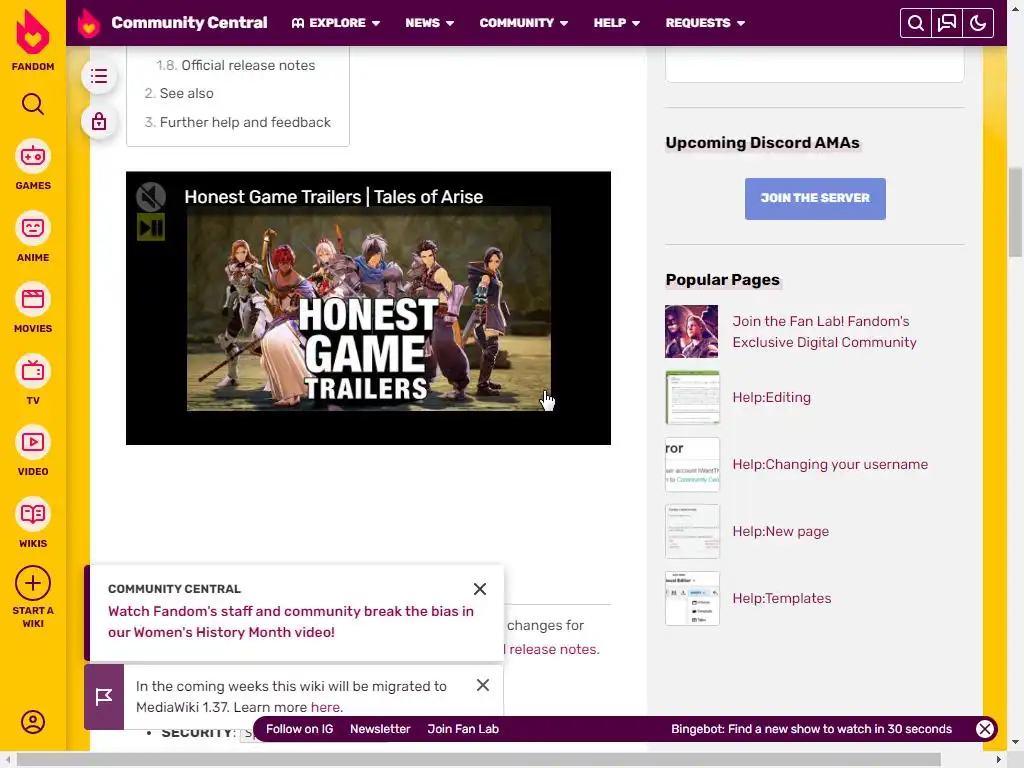1024x768 pixels.
Task: Click Follow on IG link
Action: (299, 729)
